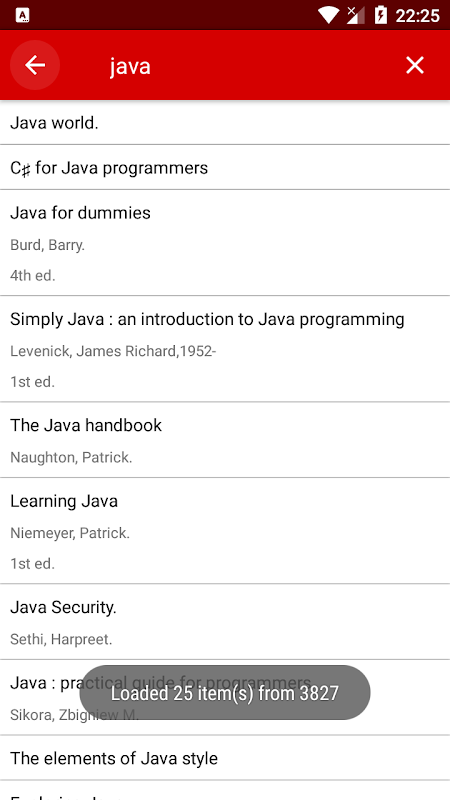Tap the clock showing 22:25

[x=417, y=16]
